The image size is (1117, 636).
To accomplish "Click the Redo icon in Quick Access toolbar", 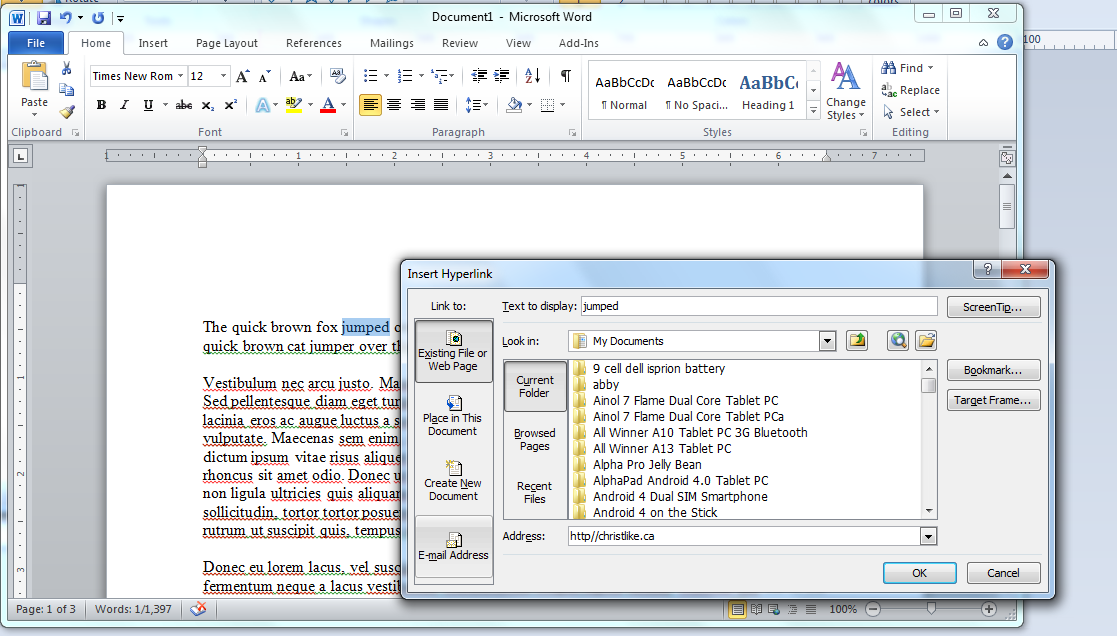I will [98, 18].
